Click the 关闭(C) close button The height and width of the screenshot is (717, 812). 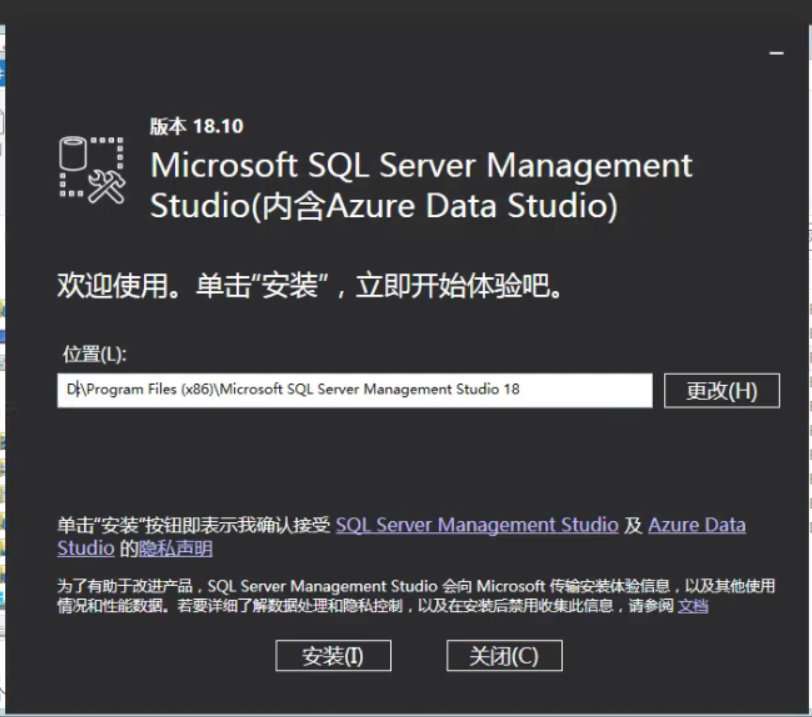504,655
